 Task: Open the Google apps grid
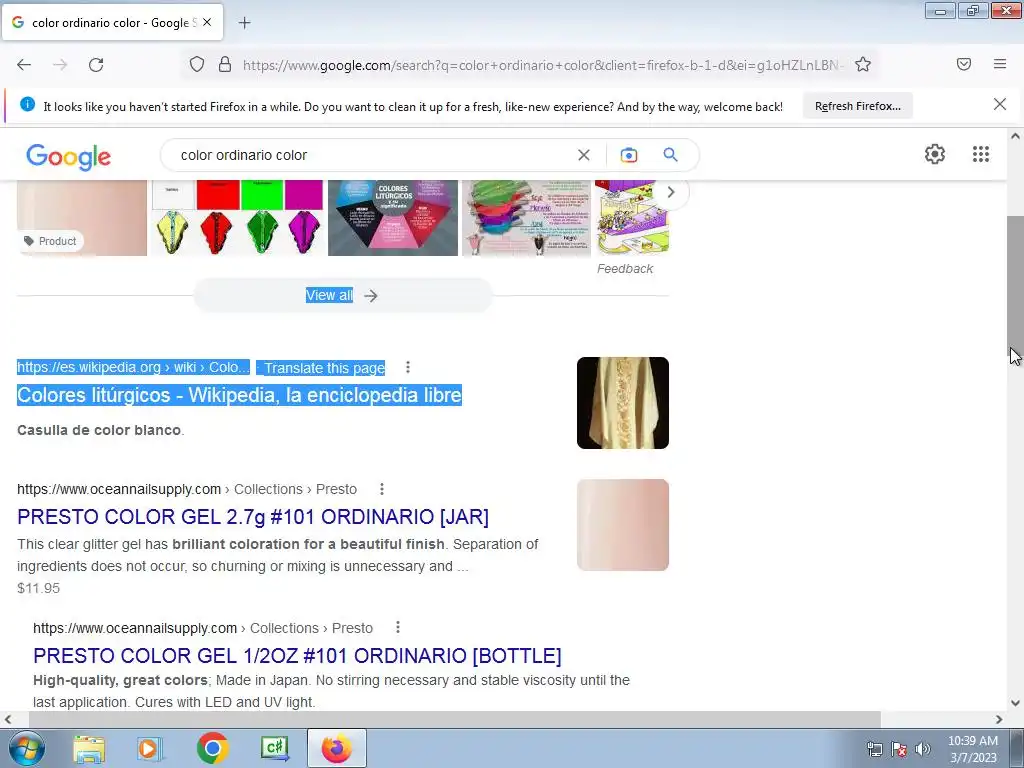(x=981, y=154)
